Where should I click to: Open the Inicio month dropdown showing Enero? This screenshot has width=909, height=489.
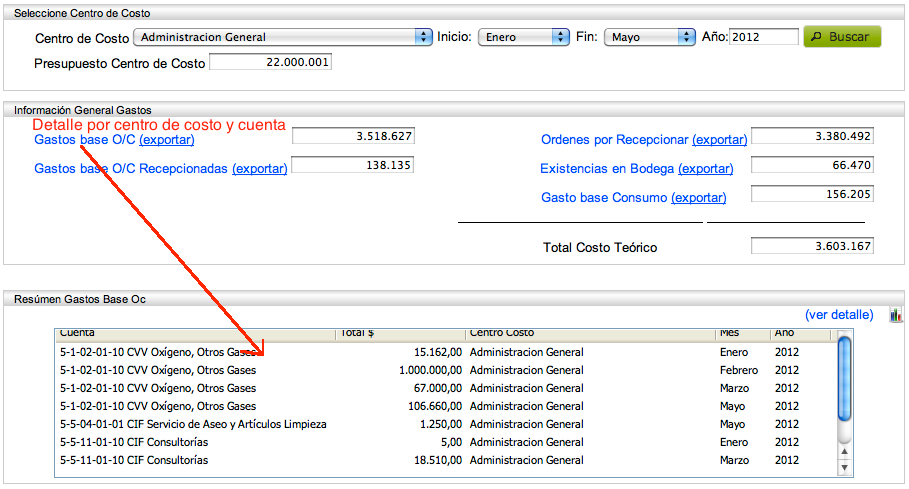pos(523,37)
